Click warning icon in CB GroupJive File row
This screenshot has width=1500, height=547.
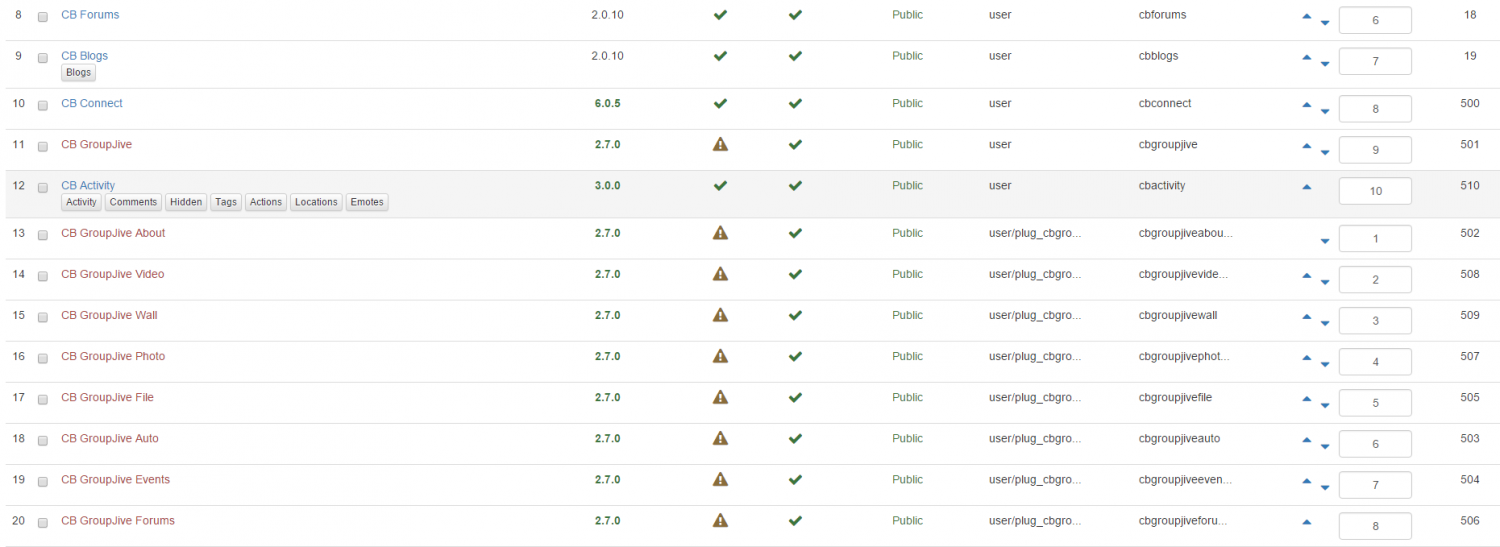tap(720, 397)
